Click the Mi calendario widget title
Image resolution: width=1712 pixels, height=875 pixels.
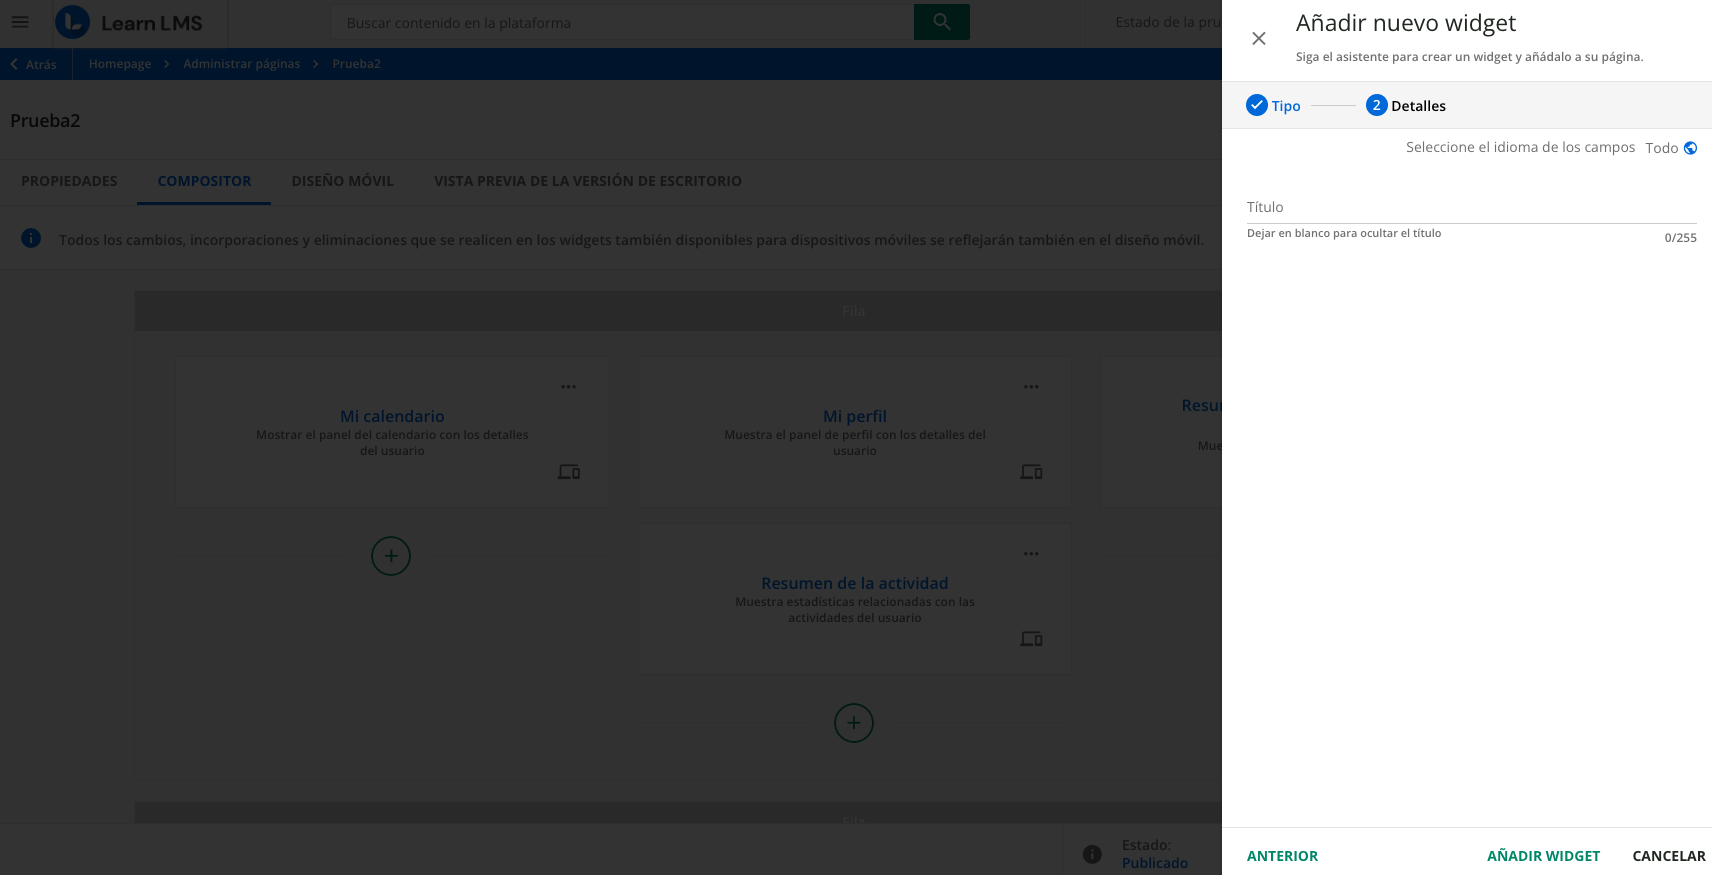click(392, 416)
